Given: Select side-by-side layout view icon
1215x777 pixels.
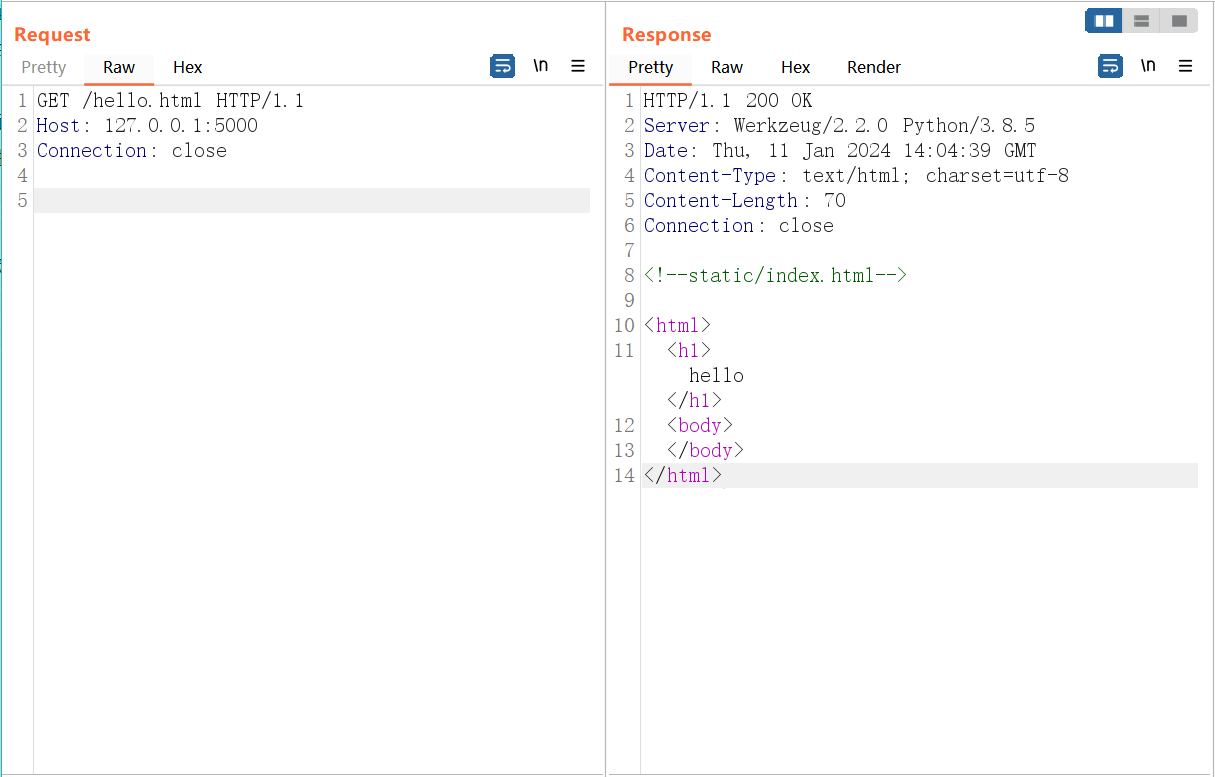Looking at the screenshot, I should pos(1104,21).
